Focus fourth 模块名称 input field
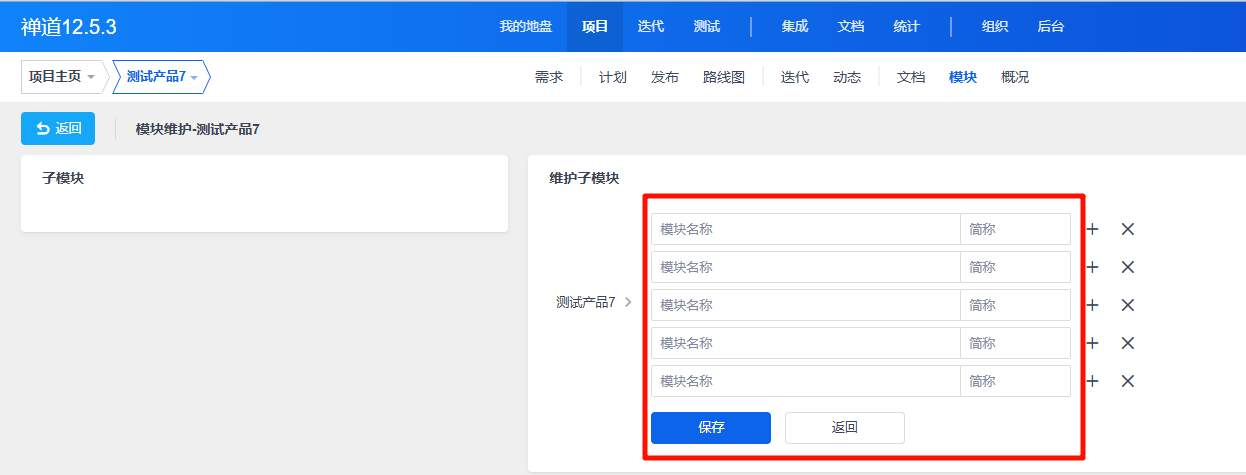 tap(806, 343)
